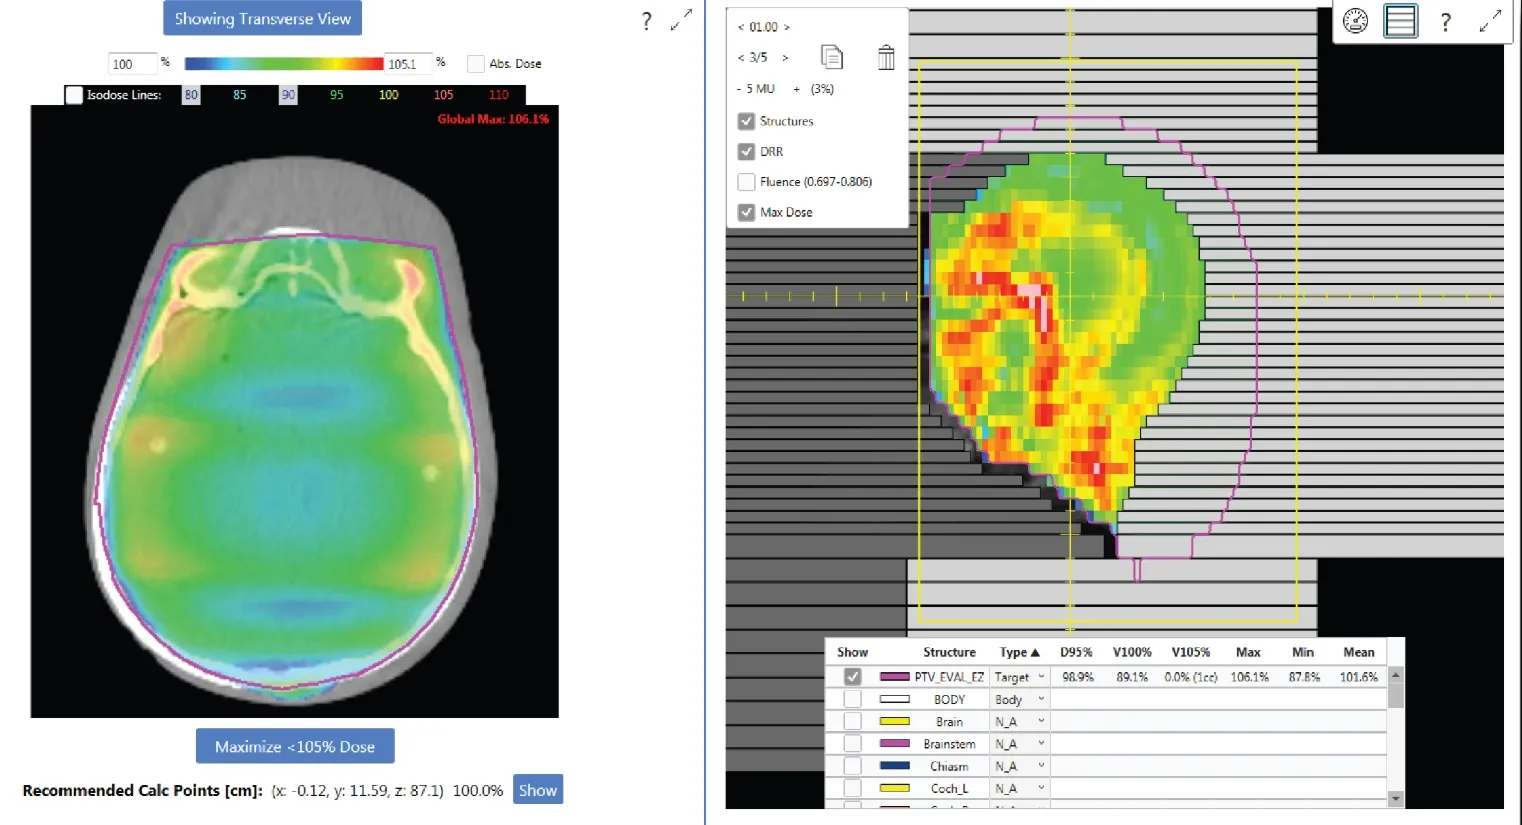
Task: Expand the transverse view with the arrows icon
Action: [x=681, y=19]
